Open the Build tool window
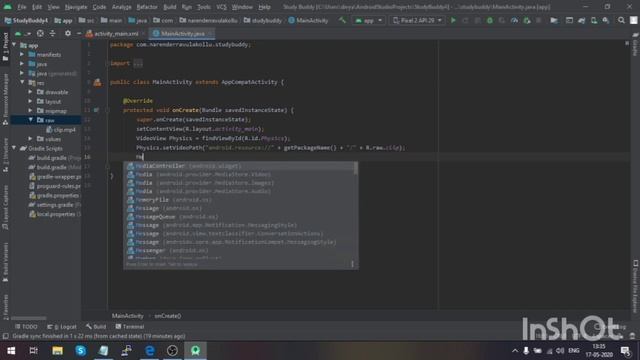The width and height of the screenshot is (640, 360). point(96,327)
